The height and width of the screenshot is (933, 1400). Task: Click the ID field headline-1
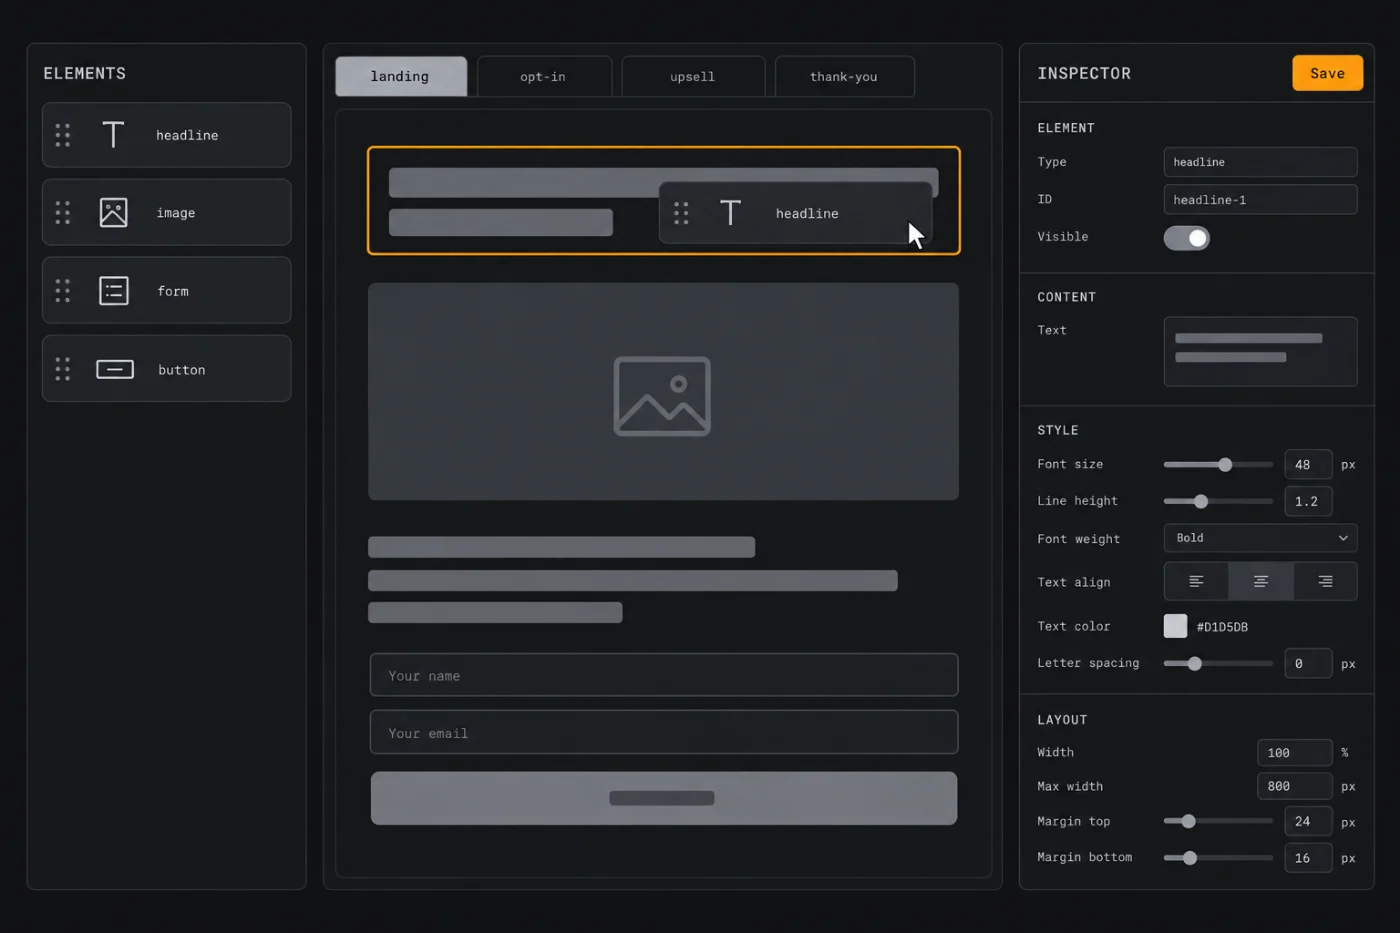(x=1260, y=199)
